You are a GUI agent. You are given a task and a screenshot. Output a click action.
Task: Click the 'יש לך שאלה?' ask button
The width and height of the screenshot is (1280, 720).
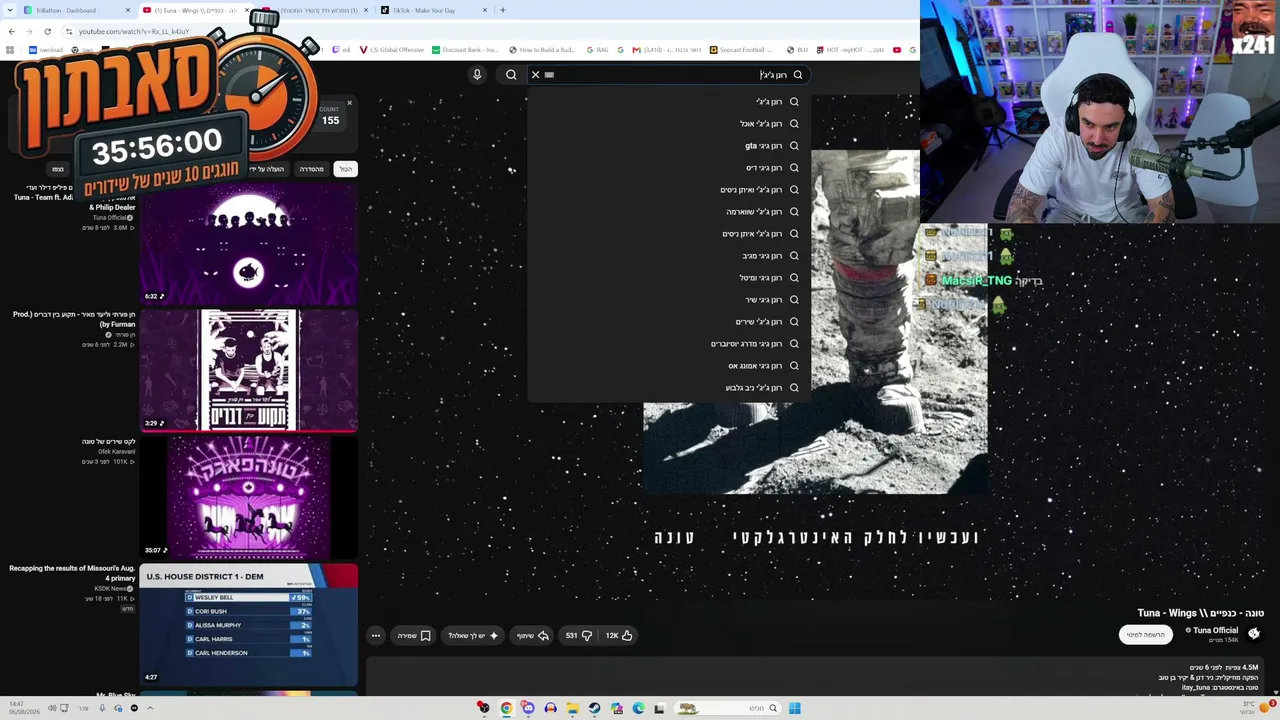click(x=474, y=635)
